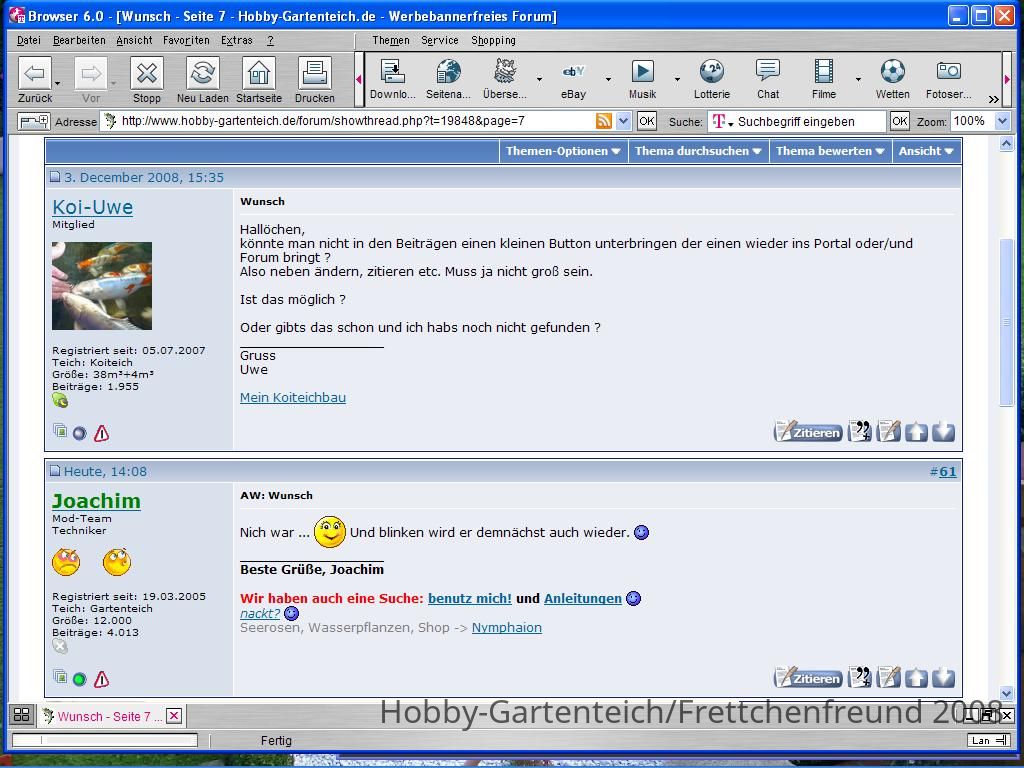Open the Ansicht thread view dropdown
The image size is (1024, 768).
[926, 151]
